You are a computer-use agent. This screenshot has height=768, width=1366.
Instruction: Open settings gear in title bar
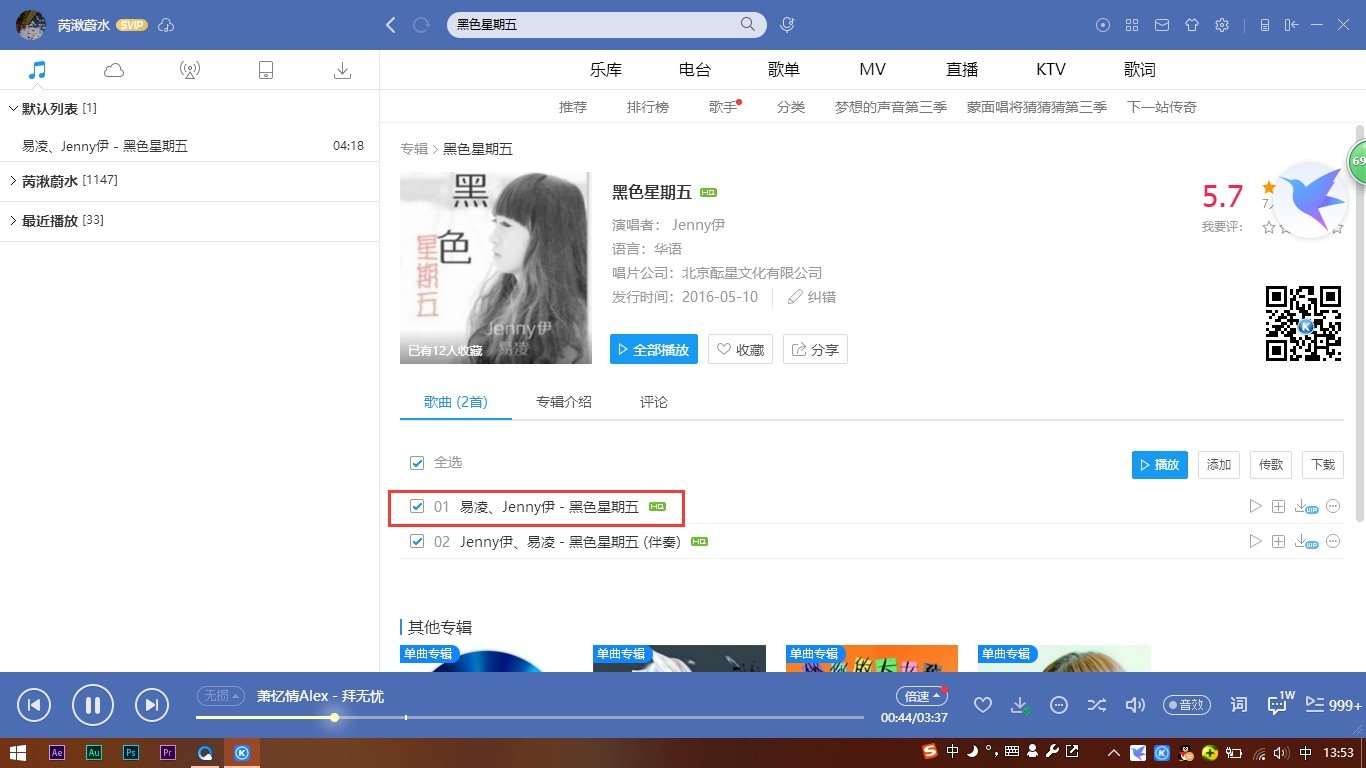pyautogui.click(x=1222, y=25)
